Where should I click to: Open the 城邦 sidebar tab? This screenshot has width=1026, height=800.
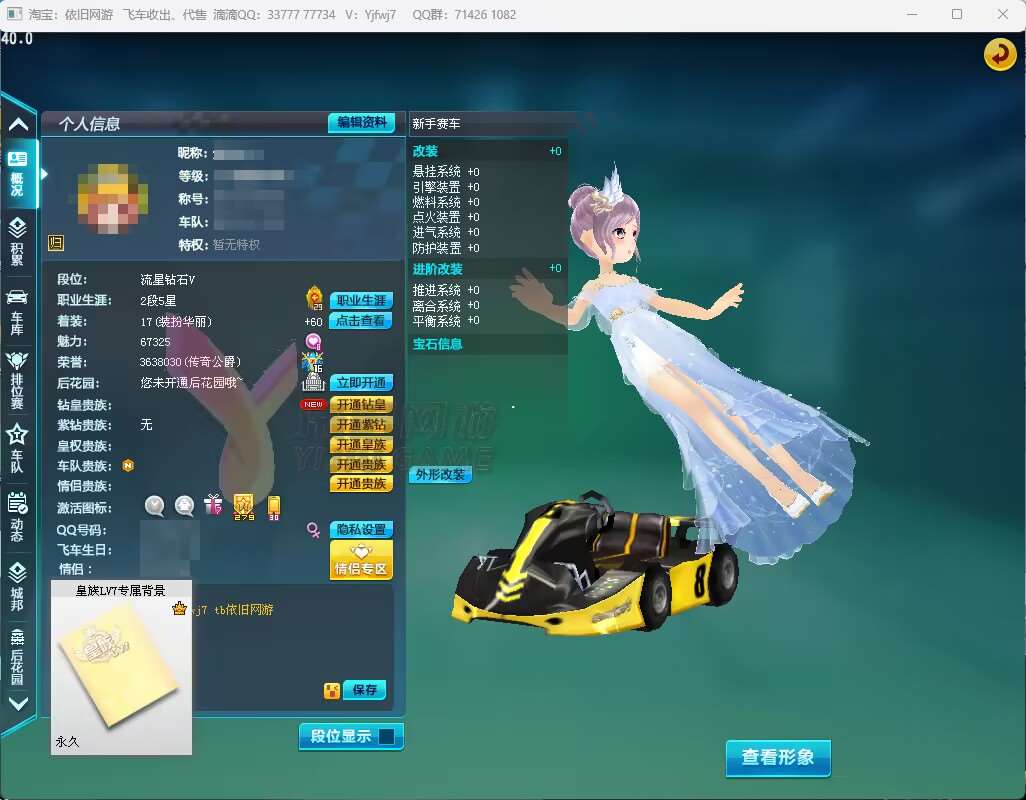point(18,585)
